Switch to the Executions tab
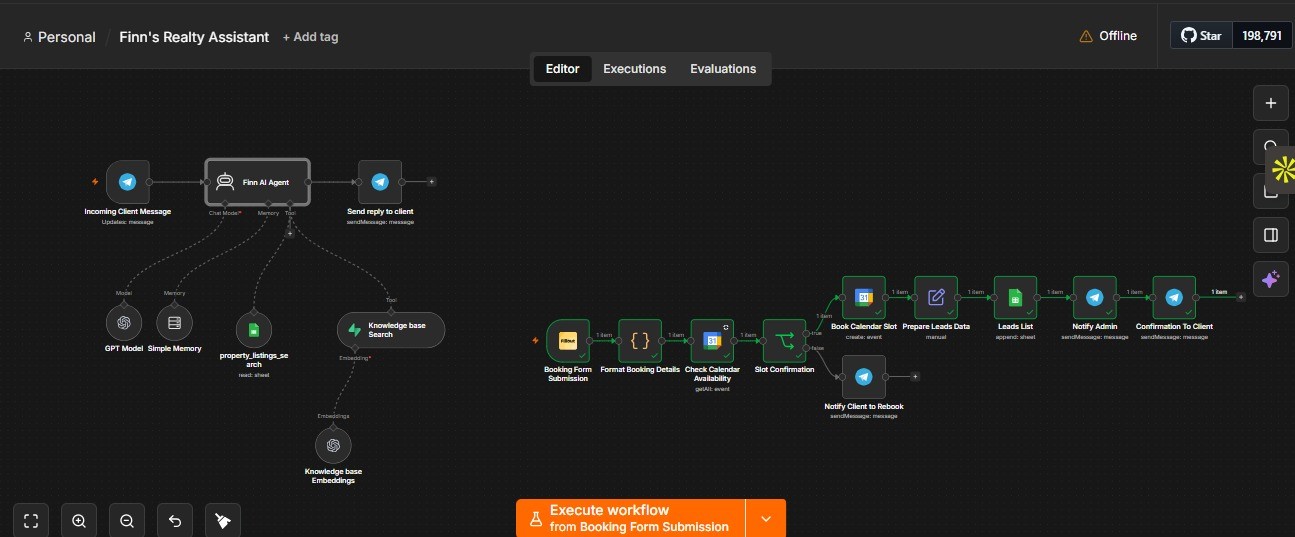This screenshot has height=537, width=1295. pyautogui.click(x=634, y=69)
